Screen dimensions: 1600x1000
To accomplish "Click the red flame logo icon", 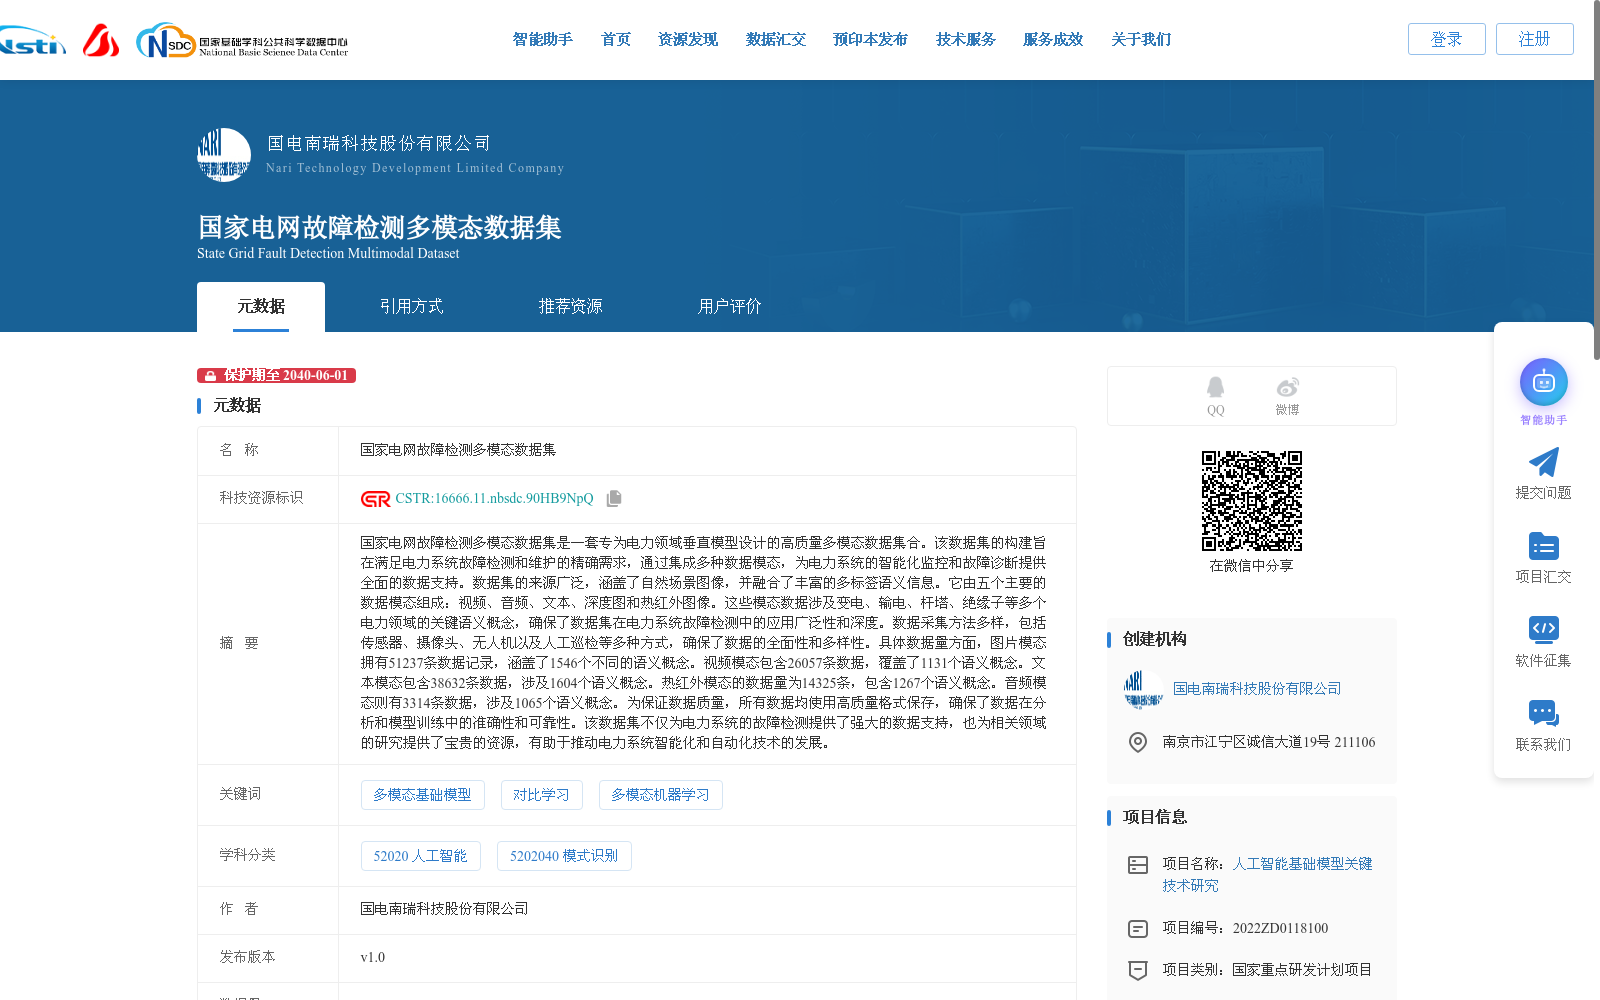I will [101, 40].
